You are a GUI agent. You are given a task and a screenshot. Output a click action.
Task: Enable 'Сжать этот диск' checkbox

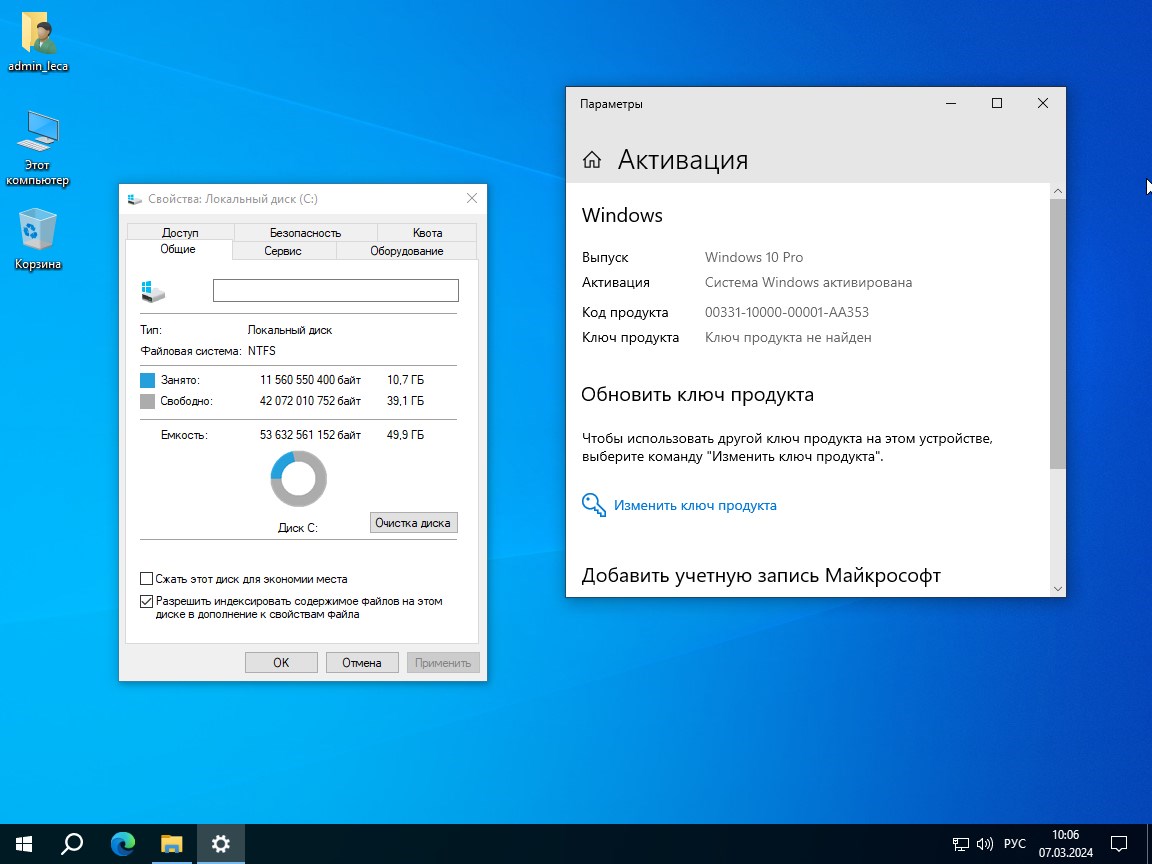click(x=147, y=579)
